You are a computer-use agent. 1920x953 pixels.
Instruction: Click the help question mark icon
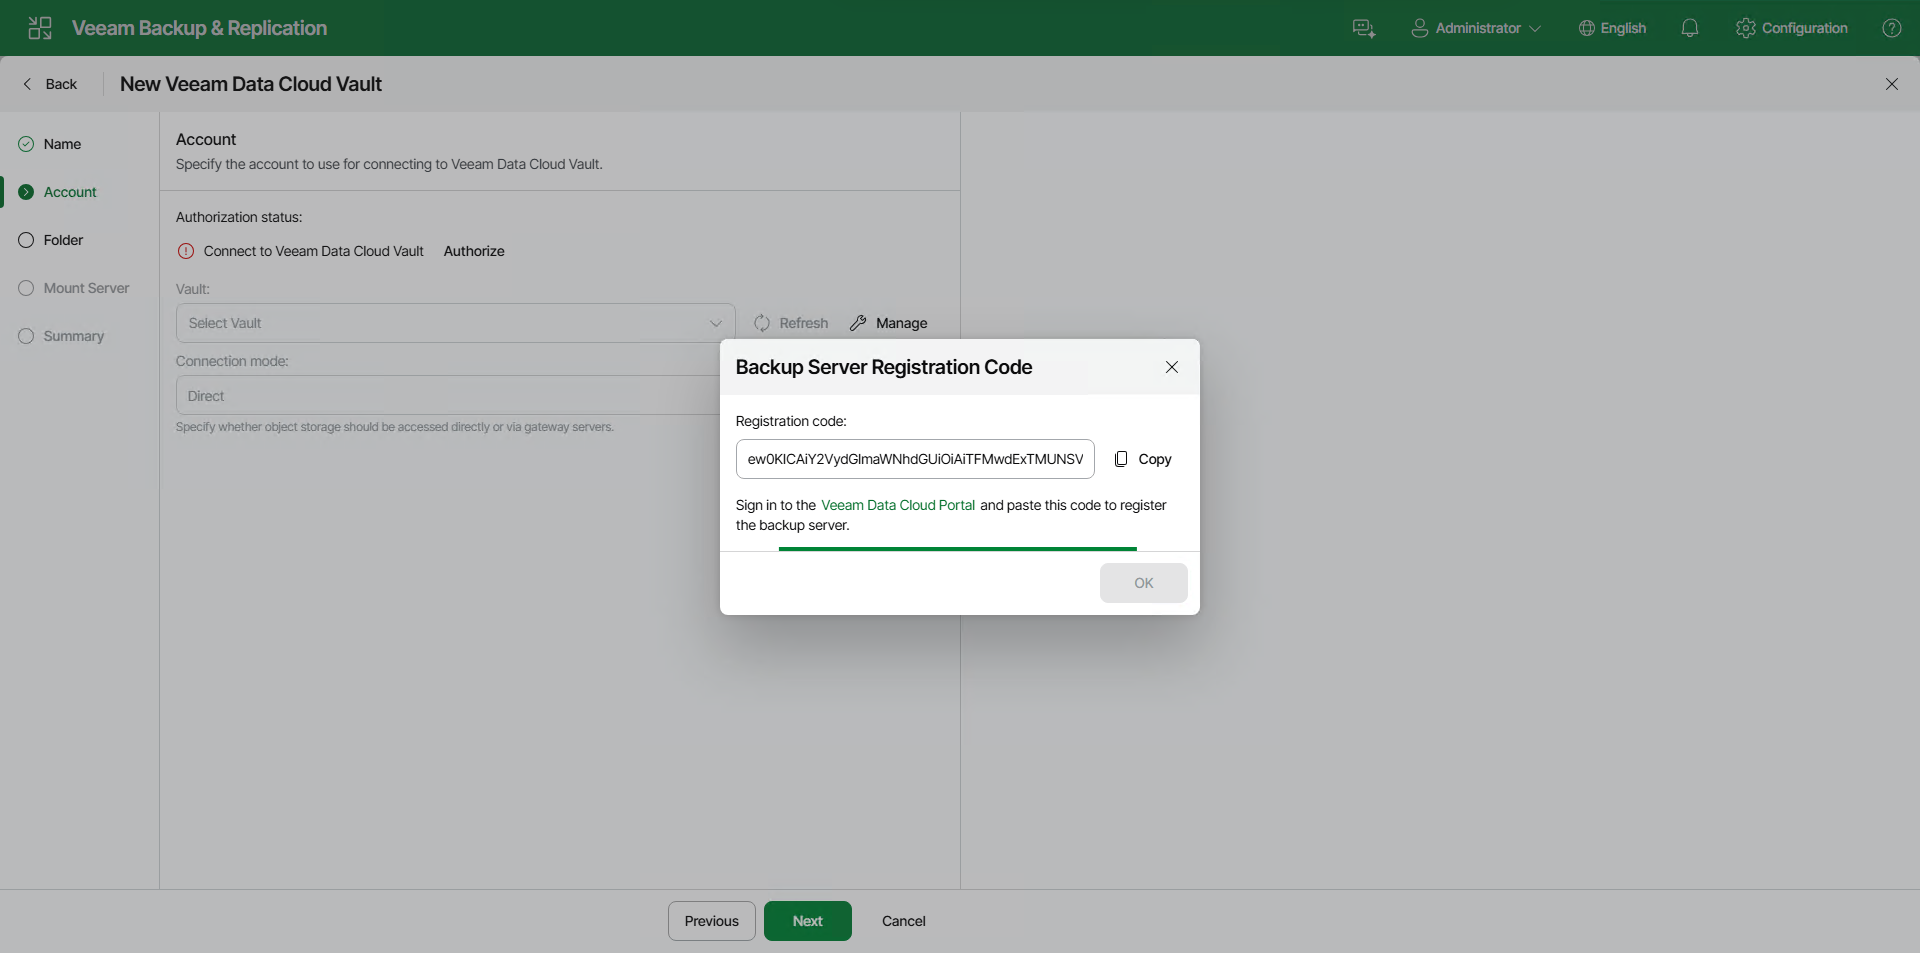coord(1891,28)
